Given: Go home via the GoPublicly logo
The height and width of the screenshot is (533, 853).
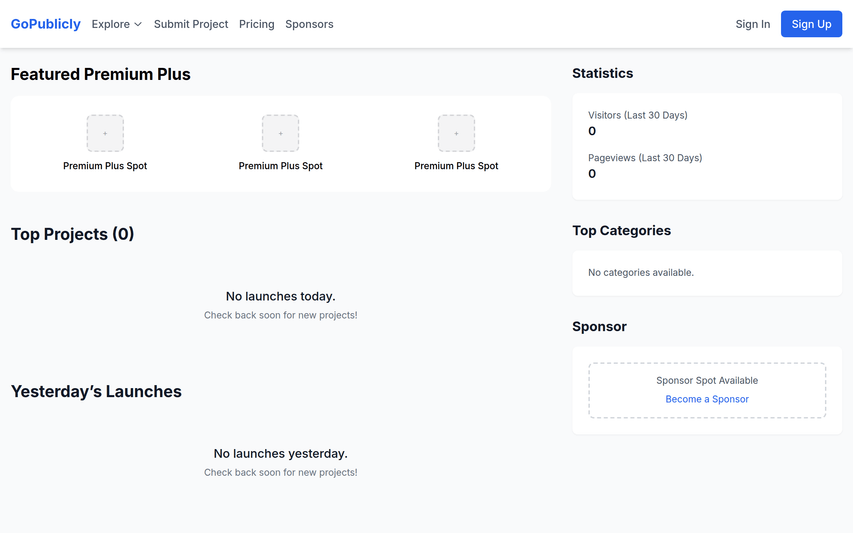Looking at the screenshot, I should (46, 24).
